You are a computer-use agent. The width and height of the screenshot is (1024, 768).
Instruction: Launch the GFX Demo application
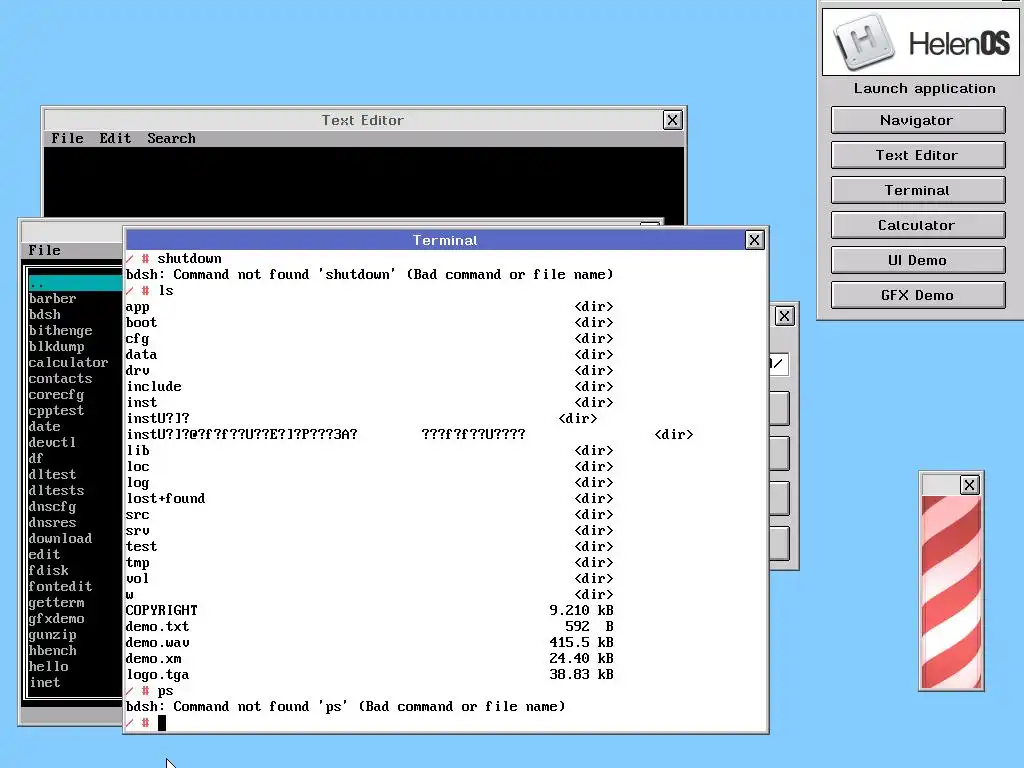(918, 295)
